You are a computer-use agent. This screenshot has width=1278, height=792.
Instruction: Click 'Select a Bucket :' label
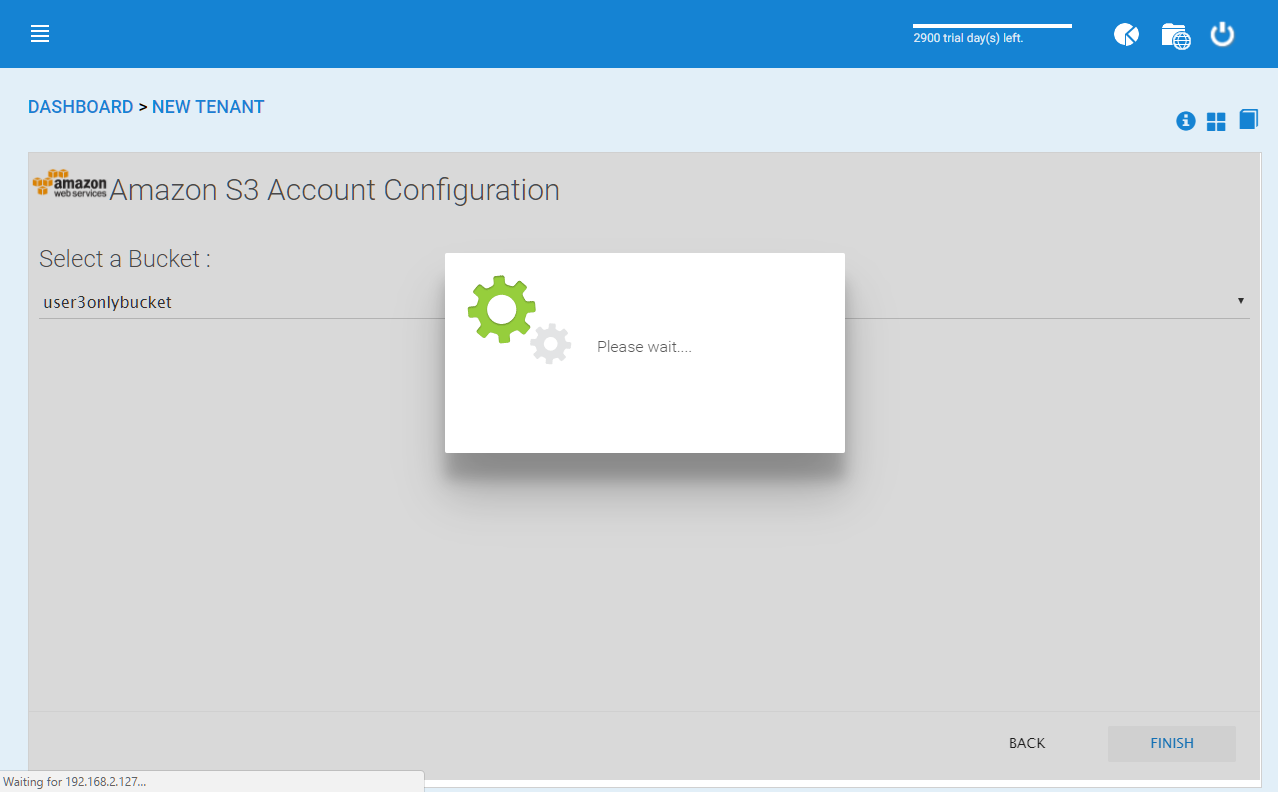click(125, 259)
